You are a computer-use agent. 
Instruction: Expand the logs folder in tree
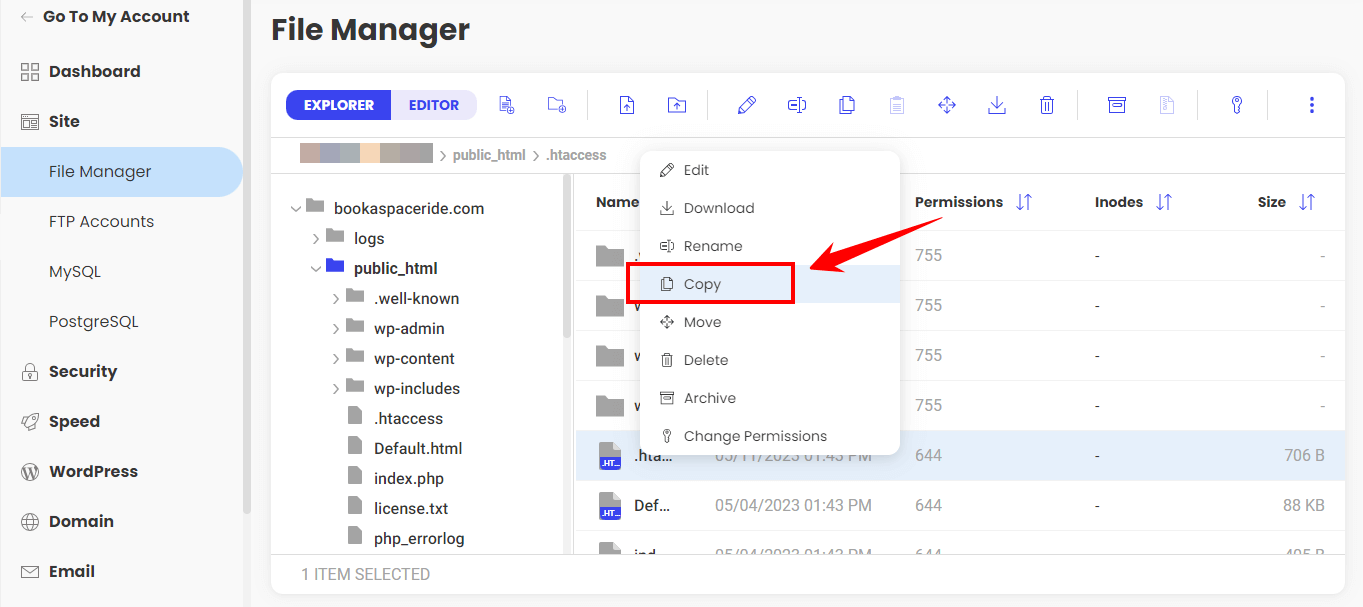tap(316, 239)
